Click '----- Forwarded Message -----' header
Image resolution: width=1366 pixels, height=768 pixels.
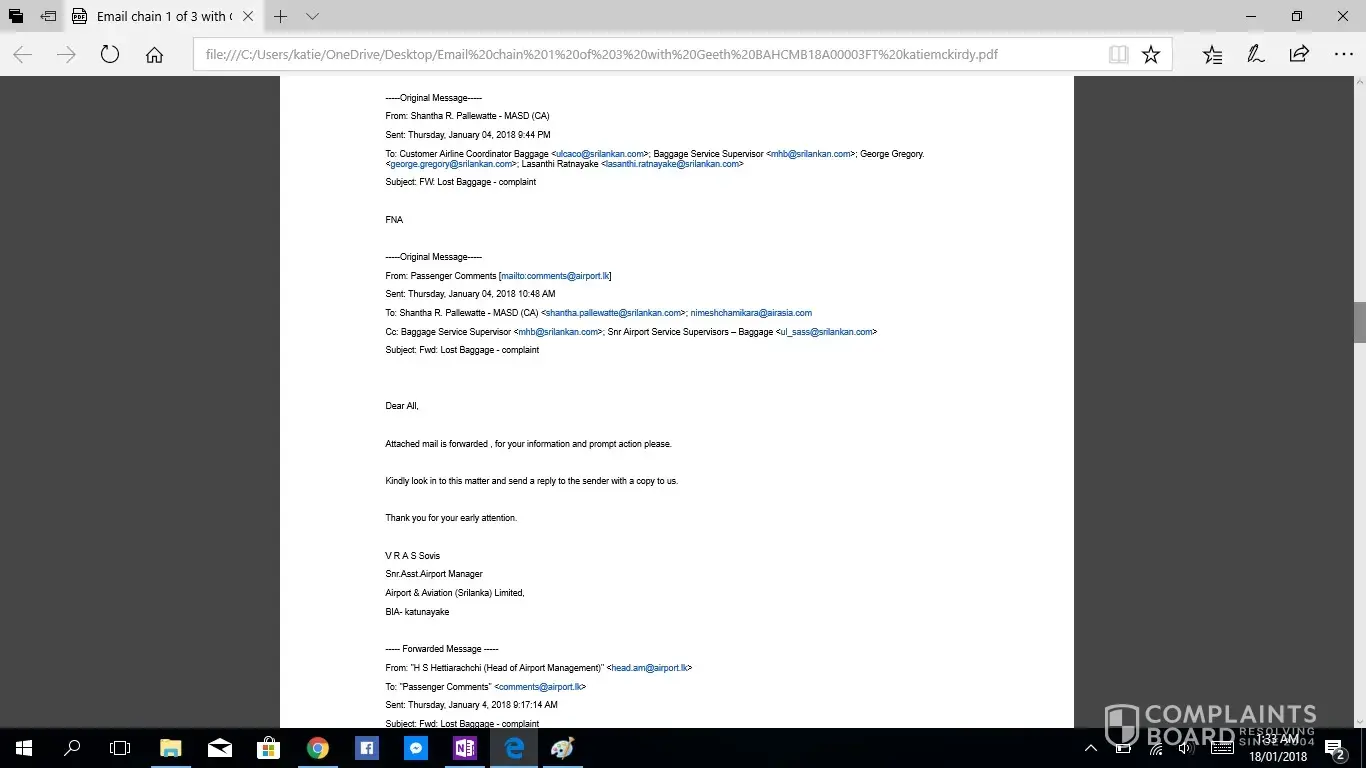tap(442, 649)
